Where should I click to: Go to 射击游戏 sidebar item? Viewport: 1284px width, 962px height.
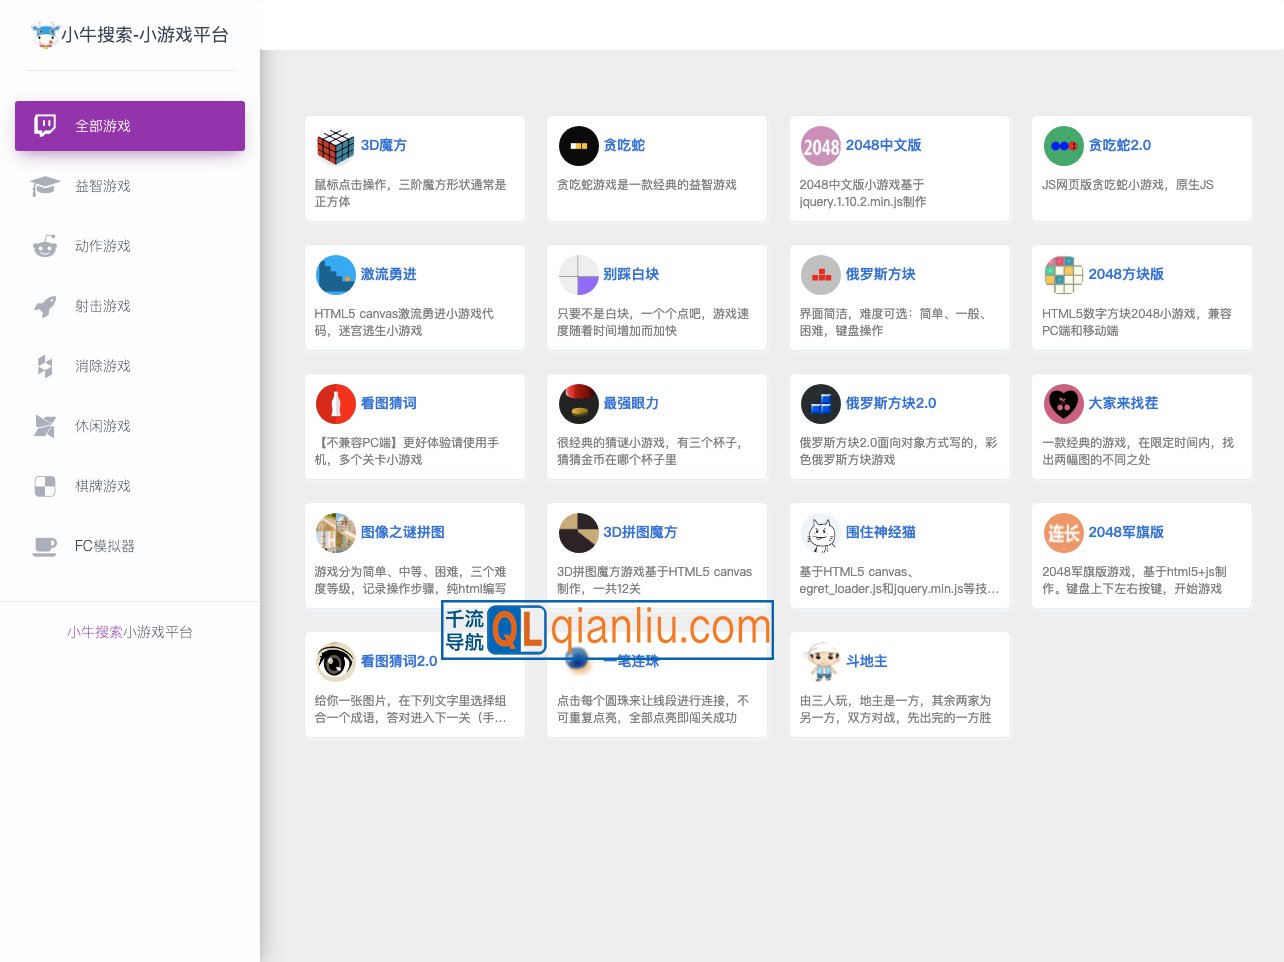point(102,306)
